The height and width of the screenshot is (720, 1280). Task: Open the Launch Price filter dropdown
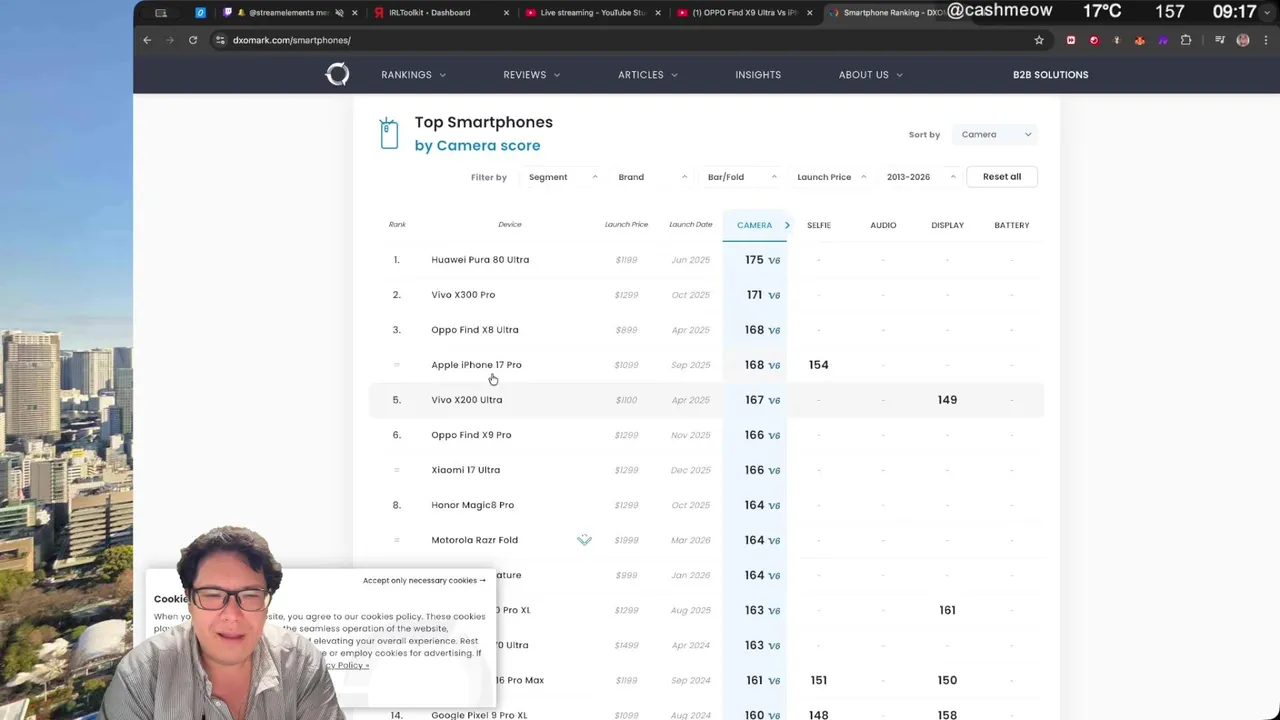832,177
